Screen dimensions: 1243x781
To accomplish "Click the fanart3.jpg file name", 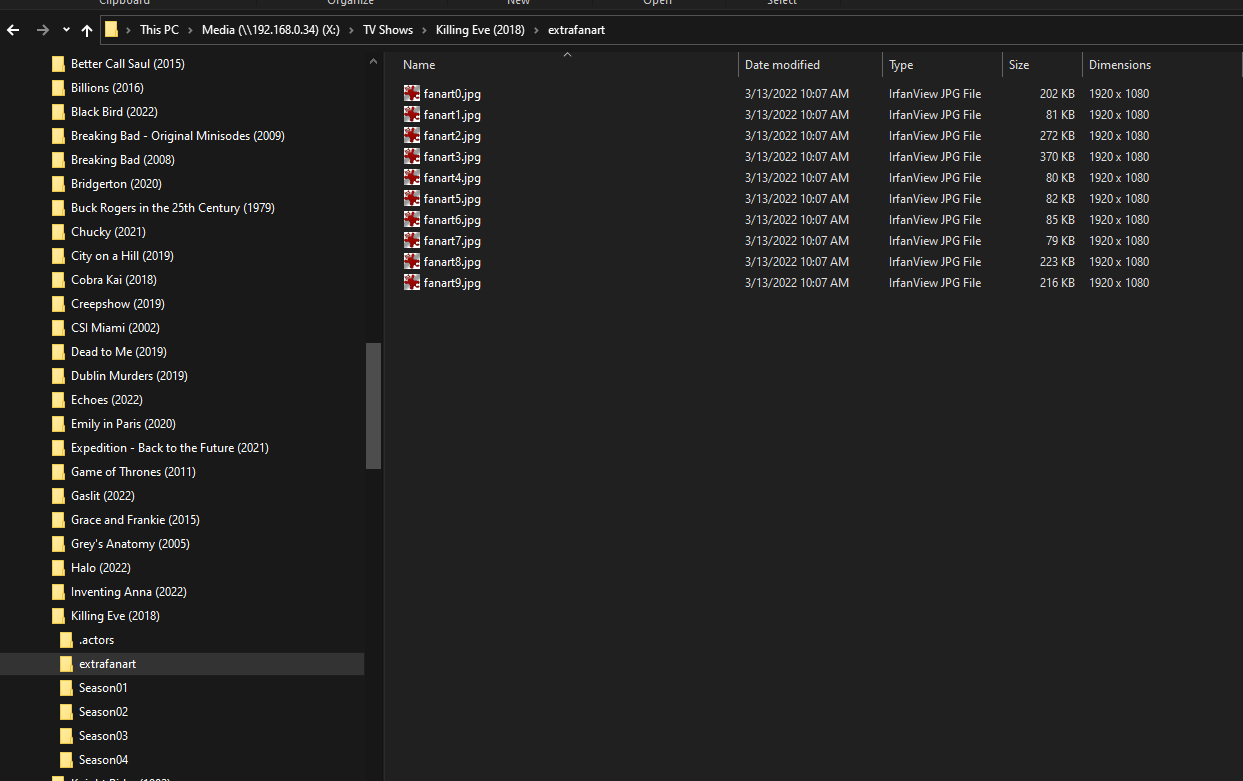I will (x=452, y=157).
